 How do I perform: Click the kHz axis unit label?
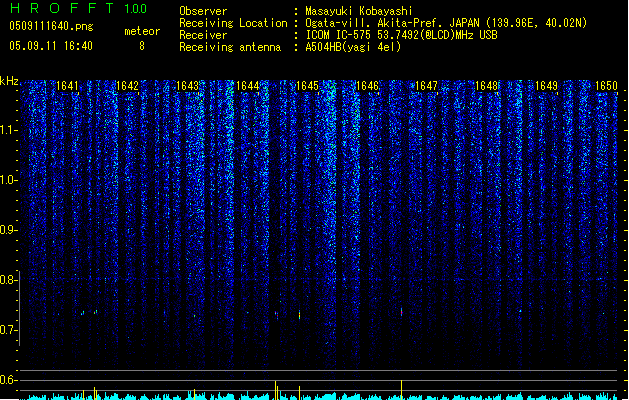(9, 81)
